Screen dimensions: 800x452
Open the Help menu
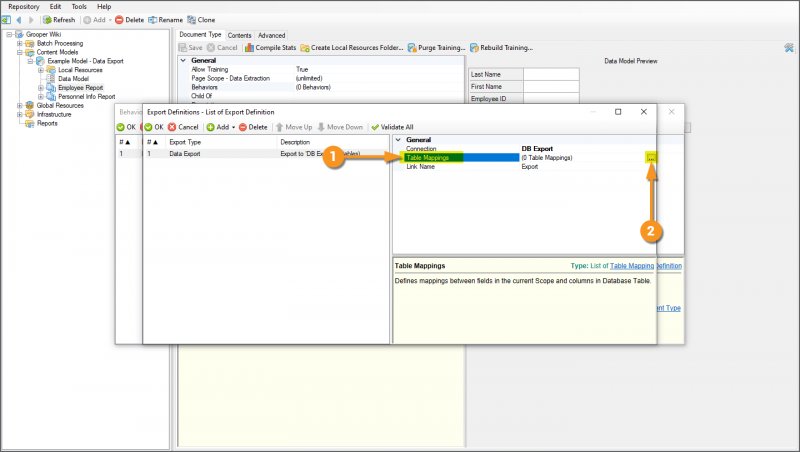[x=104, y=7]
